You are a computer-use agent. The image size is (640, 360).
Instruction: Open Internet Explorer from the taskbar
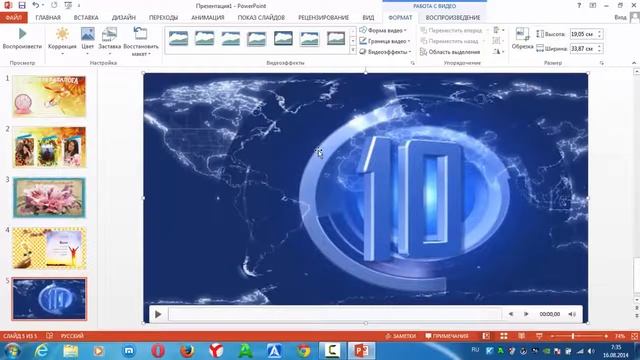[41, 351]
